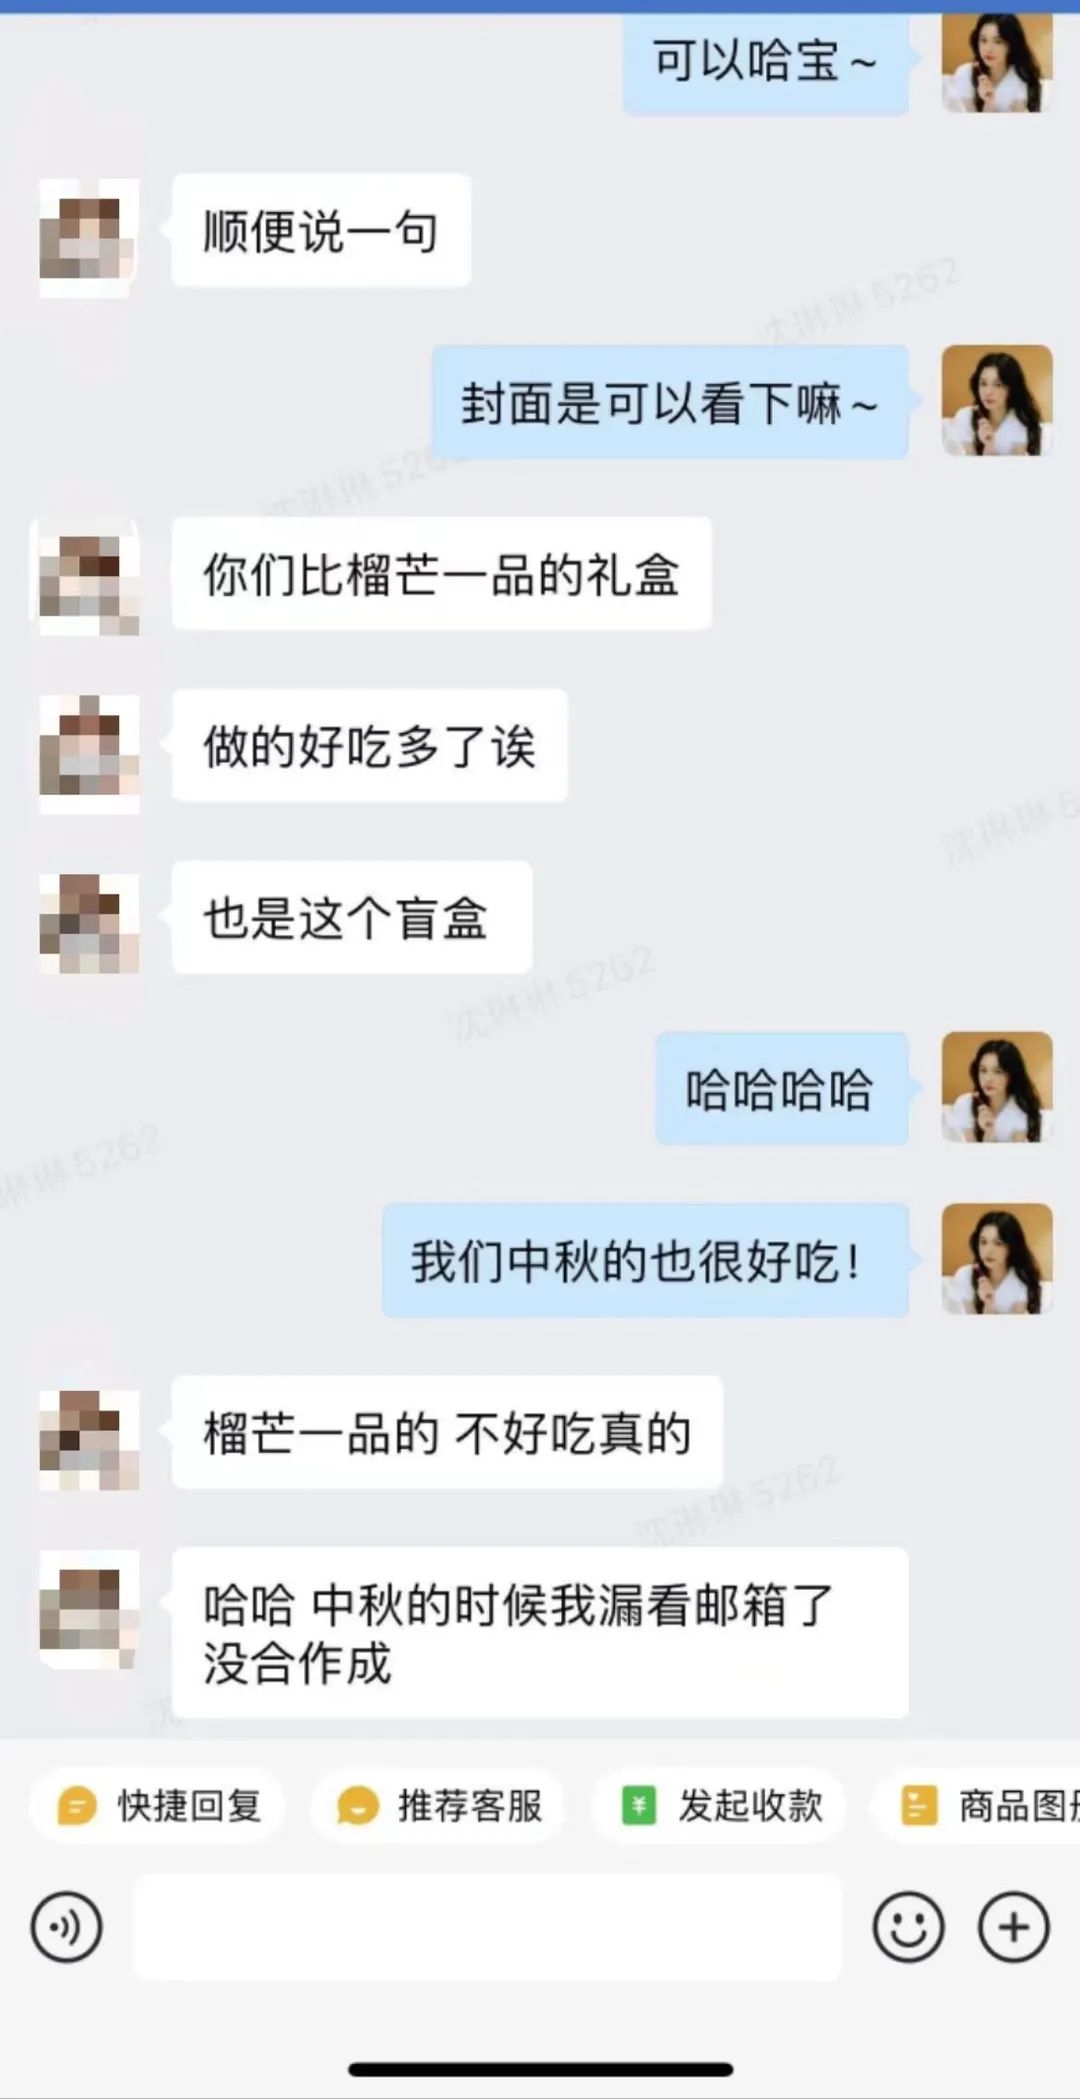This screenshot has height=2099, width=1080.
Task: Click the orange 推荐客服 icon
Action: tap(357, 1806)
